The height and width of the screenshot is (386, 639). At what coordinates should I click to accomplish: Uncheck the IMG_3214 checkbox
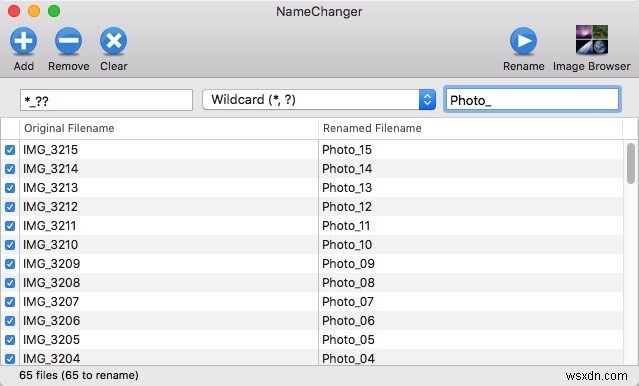click(10, 169)
